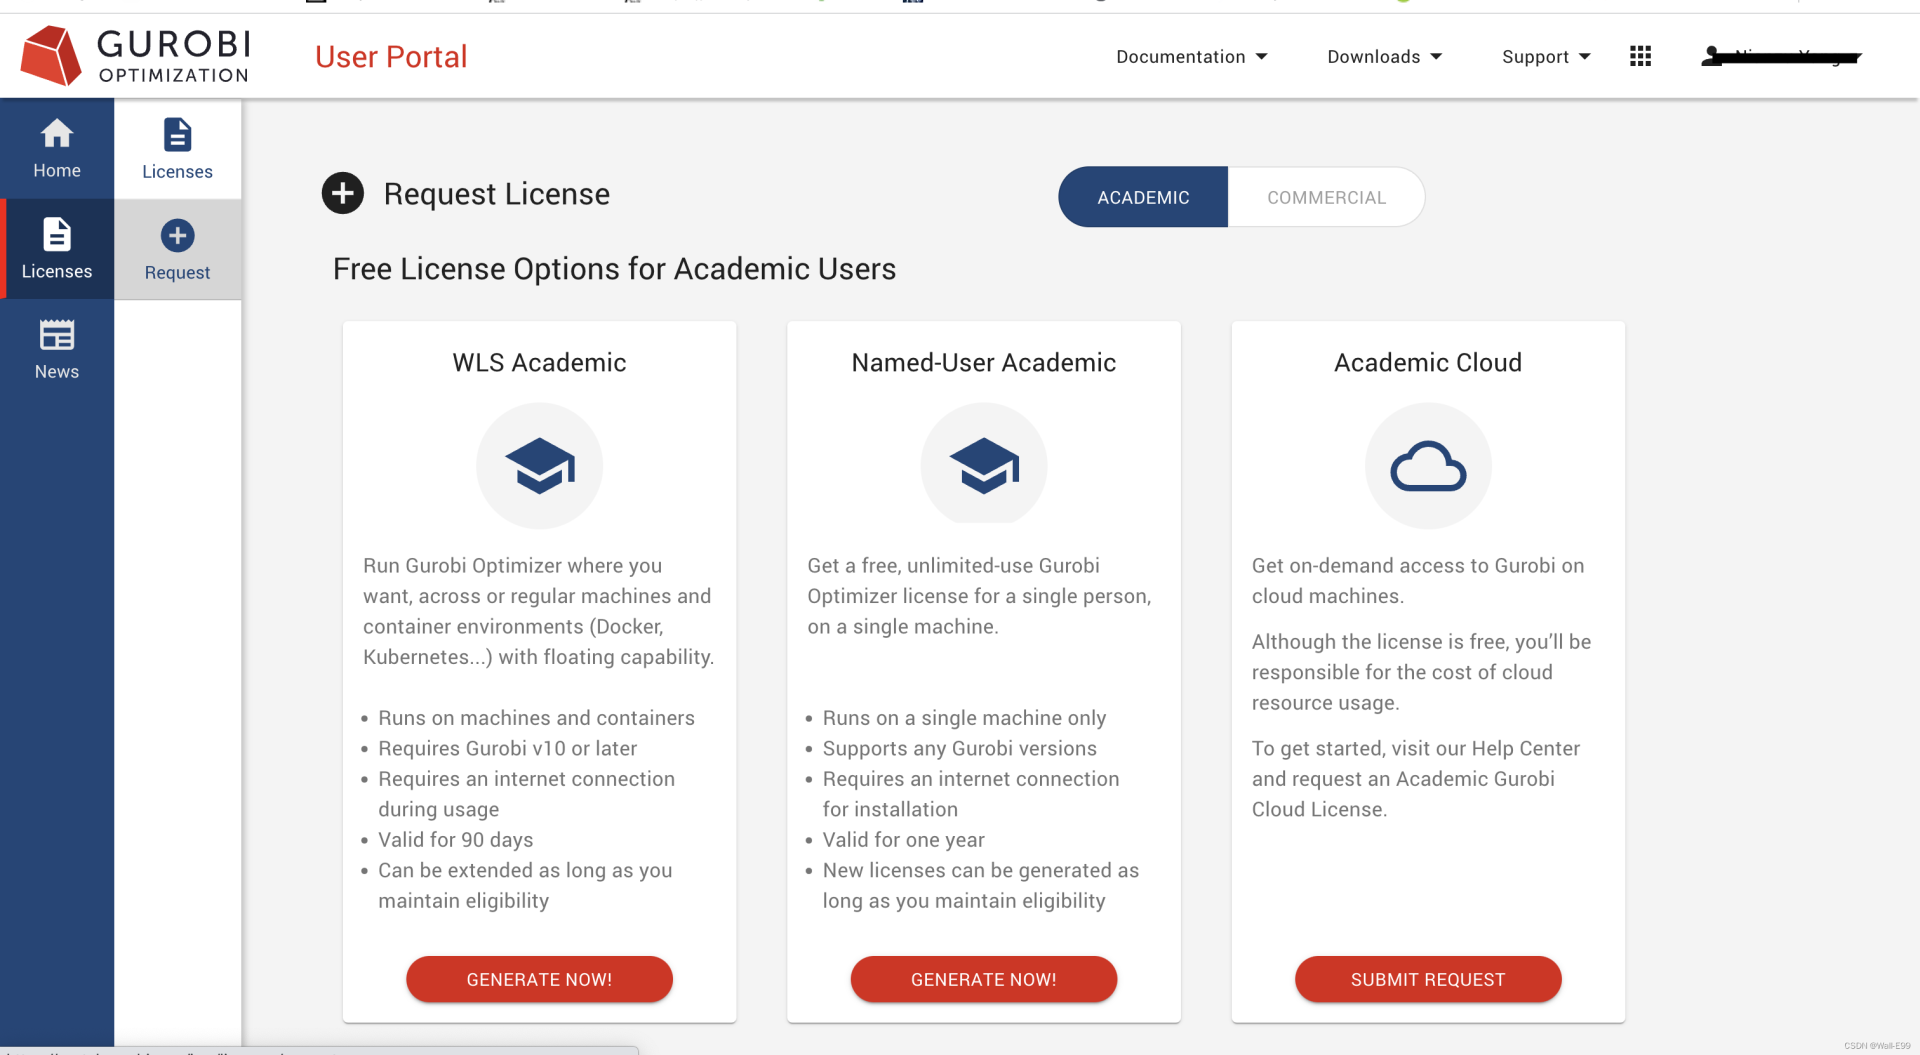Open Licenses document icon in submenu
1920x1055 pixels.
(177, 135)
